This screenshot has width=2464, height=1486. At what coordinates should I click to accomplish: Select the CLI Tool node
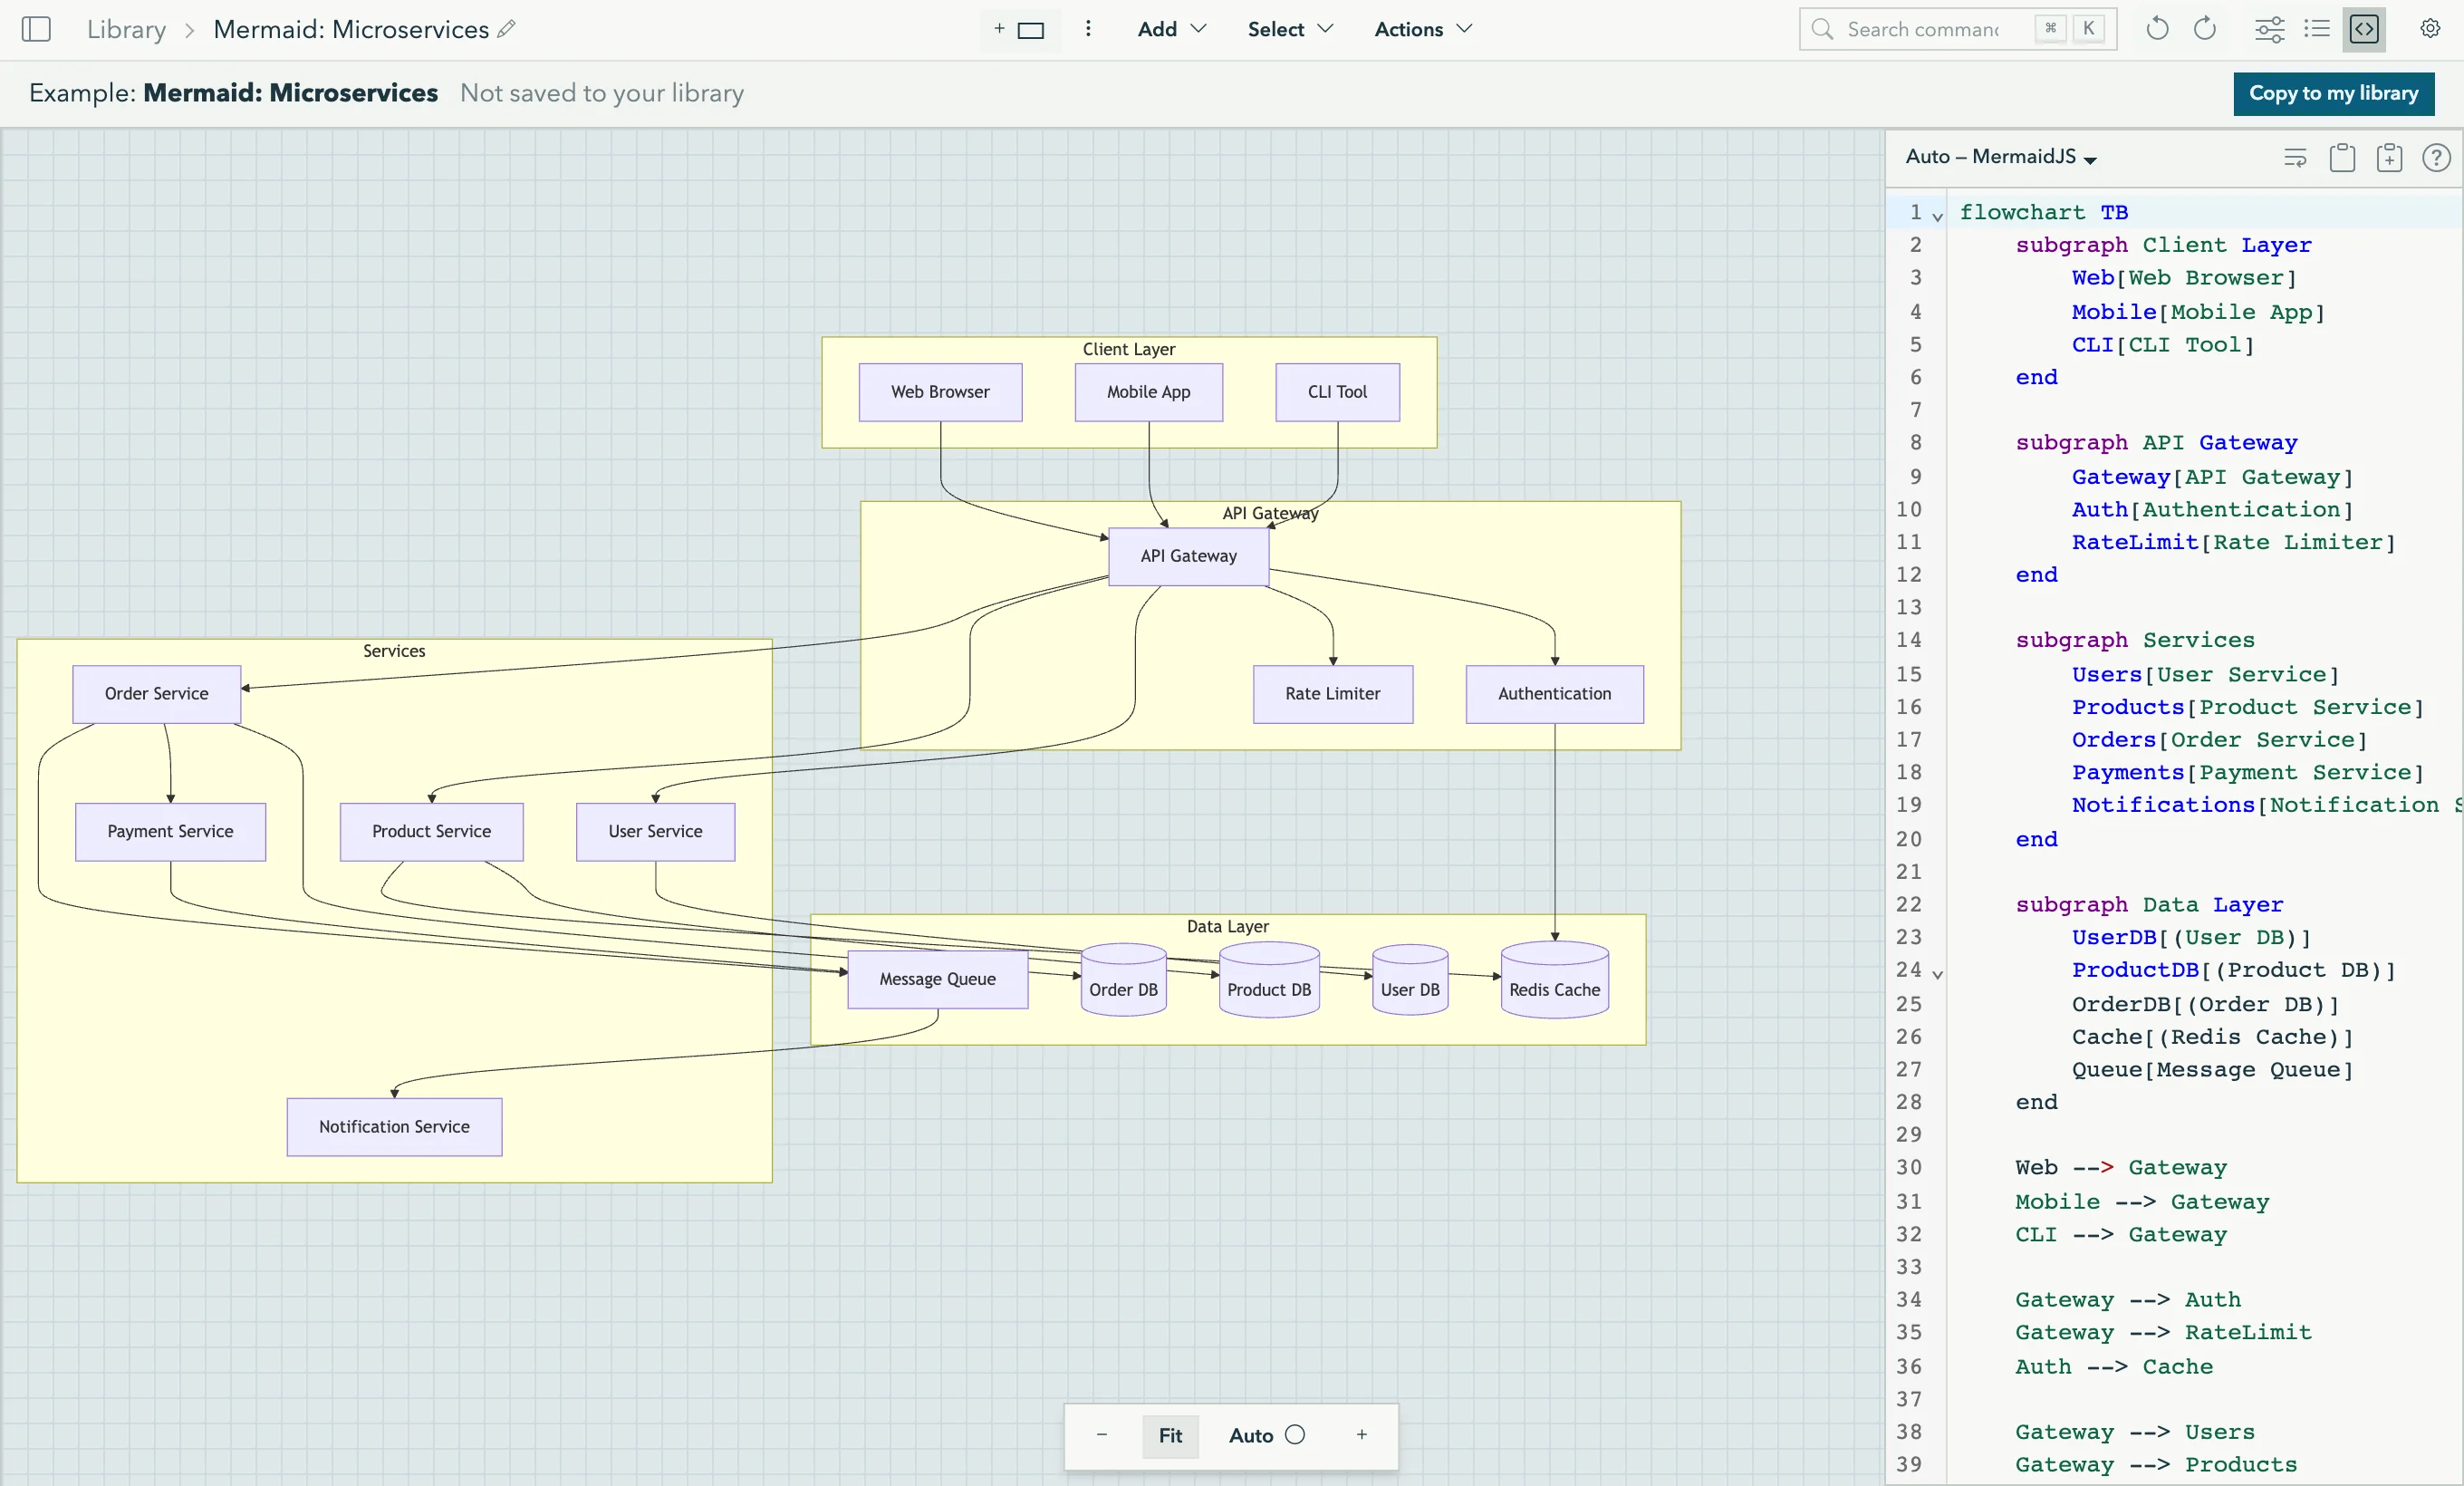point(1337,392)
